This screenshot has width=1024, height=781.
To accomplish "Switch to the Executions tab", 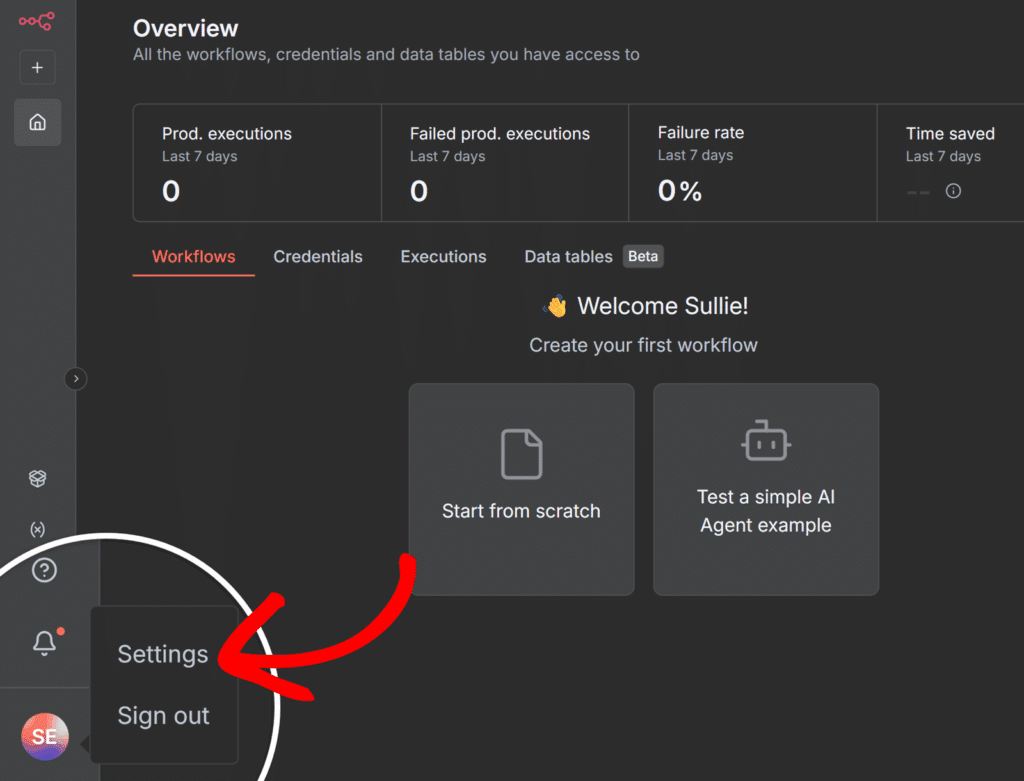I will coord(443,257).
